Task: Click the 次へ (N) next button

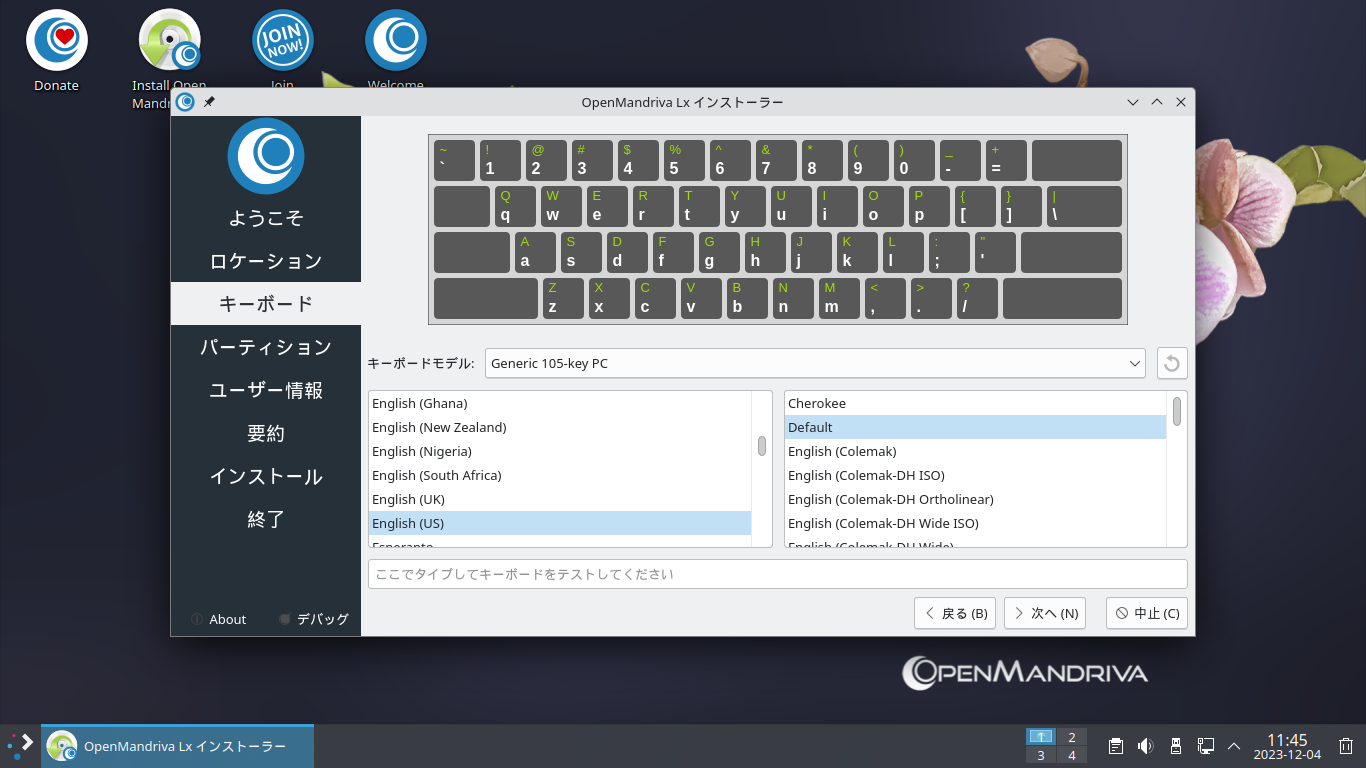Action: 1045,613
